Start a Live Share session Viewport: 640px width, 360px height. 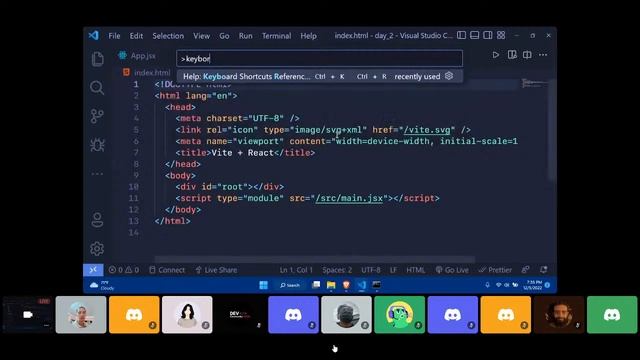click(216, 270)
